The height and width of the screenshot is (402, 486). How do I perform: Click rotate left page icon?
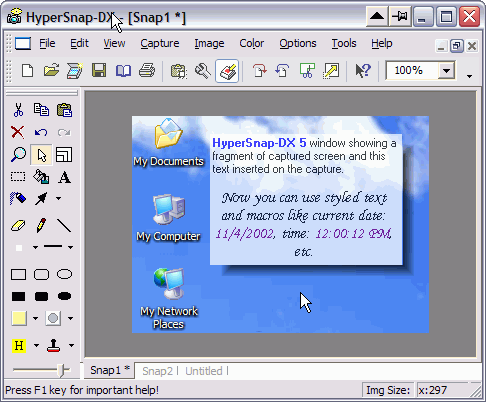tap(283, 71)
